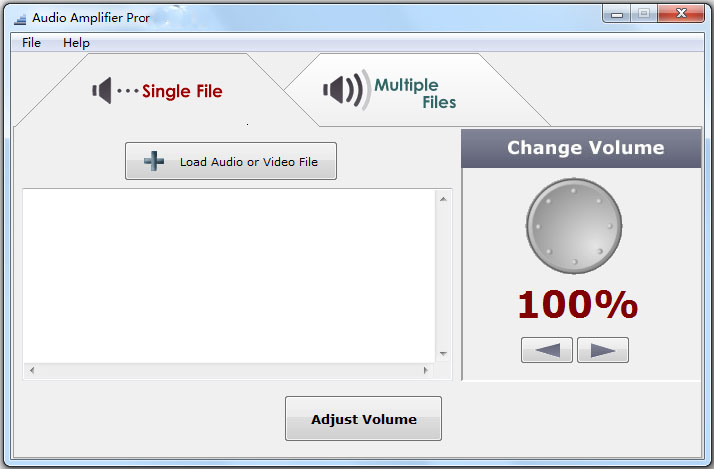
Task: Open the File menu
Action: [31, 43]
